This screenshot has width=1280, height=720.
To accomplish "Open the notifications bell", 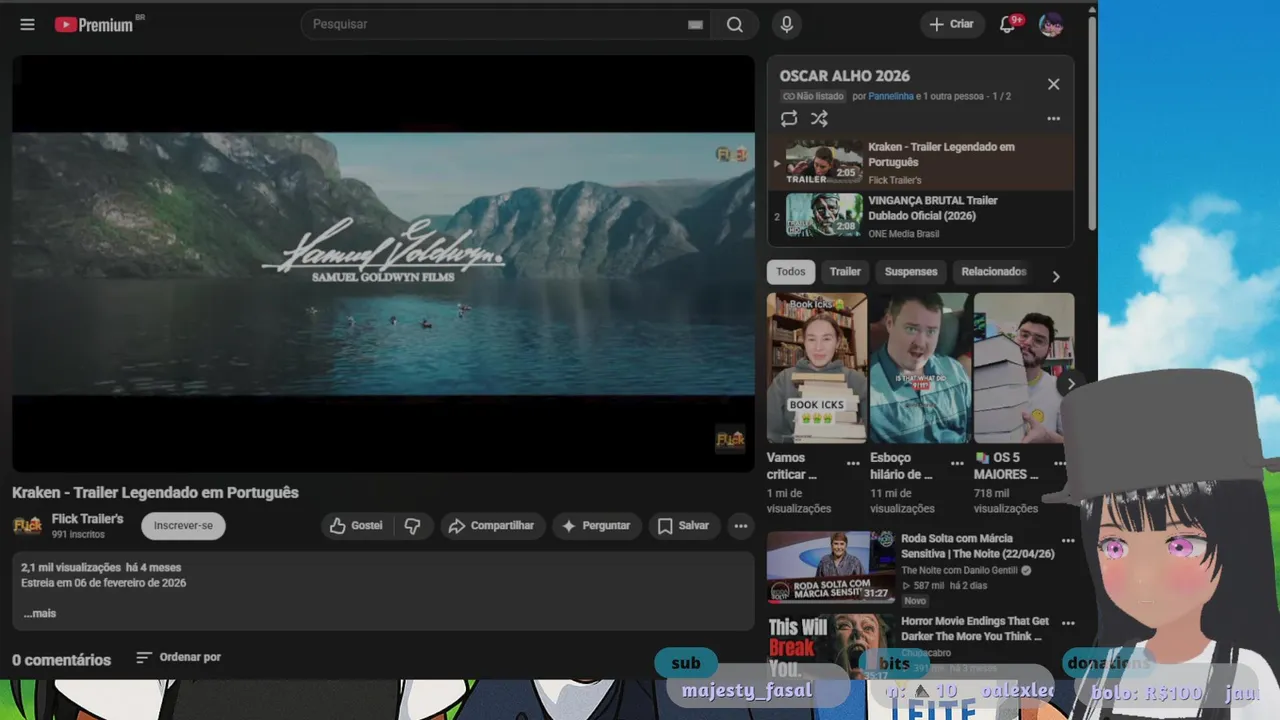I will click(x=1008, y=24).
